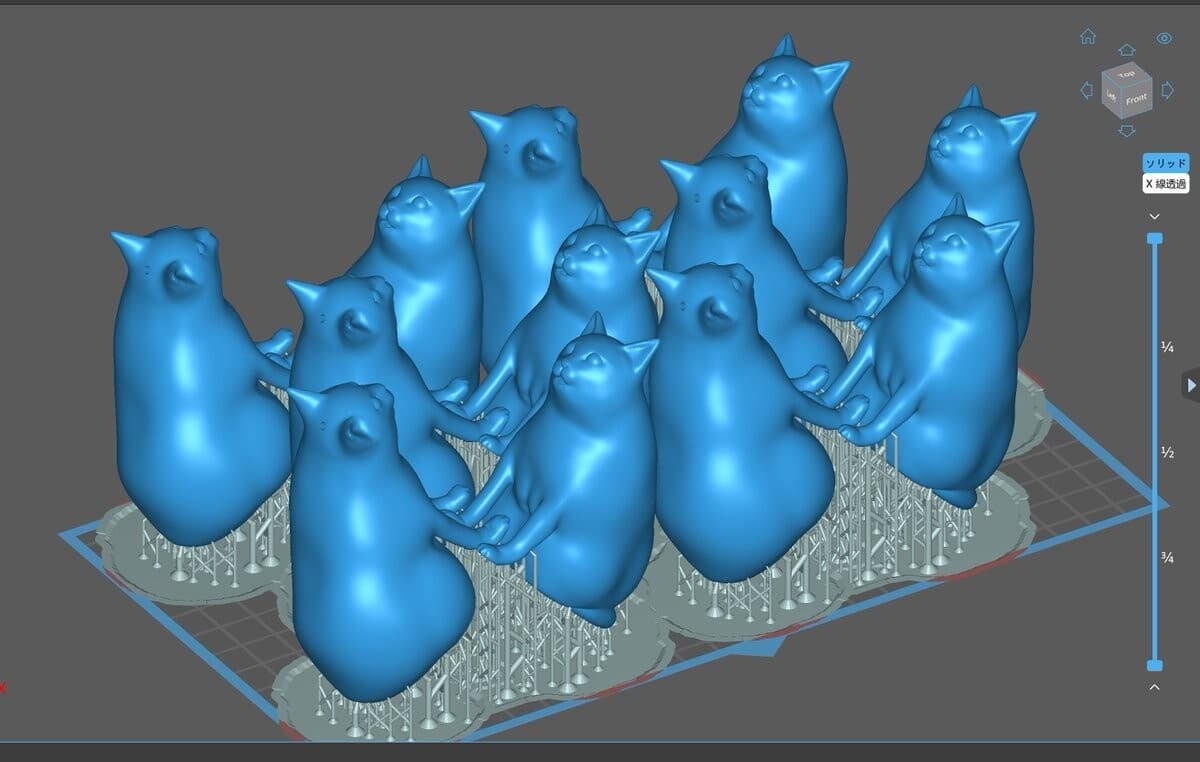Jump to the ¾ mark on slicer
The image size is (1200, 762).
[x=1167, y=558]
